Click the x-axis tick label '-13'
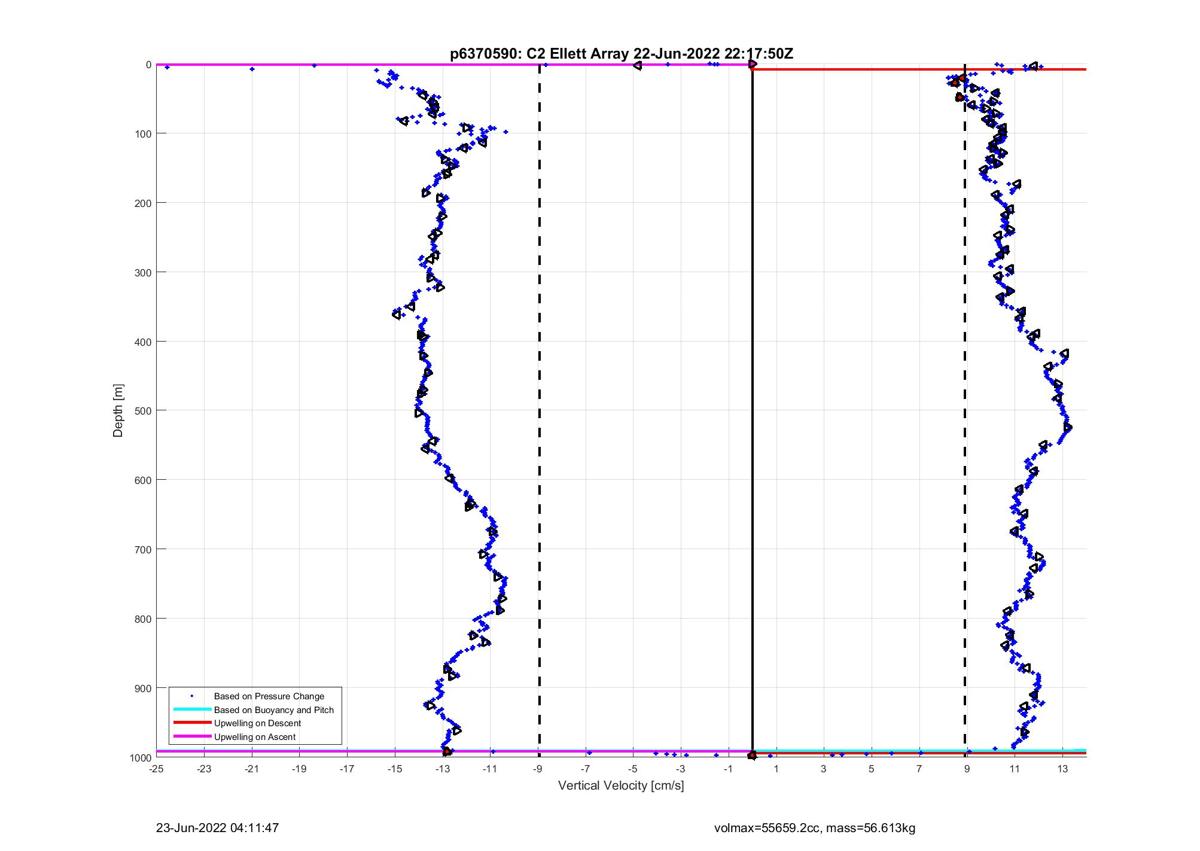Screen dimensions: 1200x851 click(x=443, y=769)
